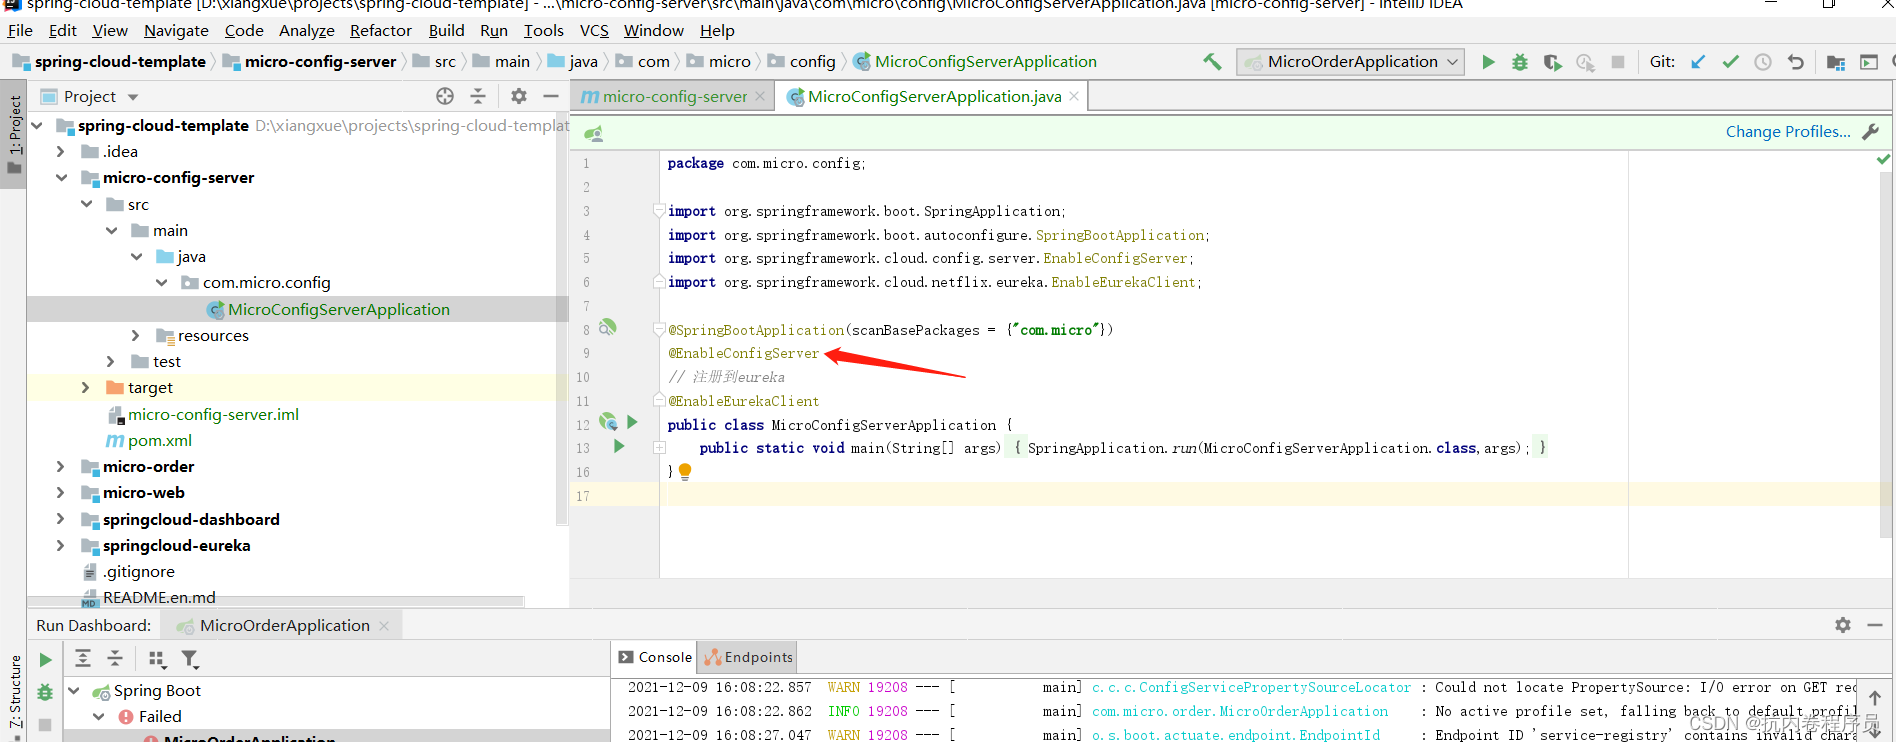The height and width of the screenshot is (742, 1896).
Task: Show Git history clock icon
Action: [x=1763, y=62]
